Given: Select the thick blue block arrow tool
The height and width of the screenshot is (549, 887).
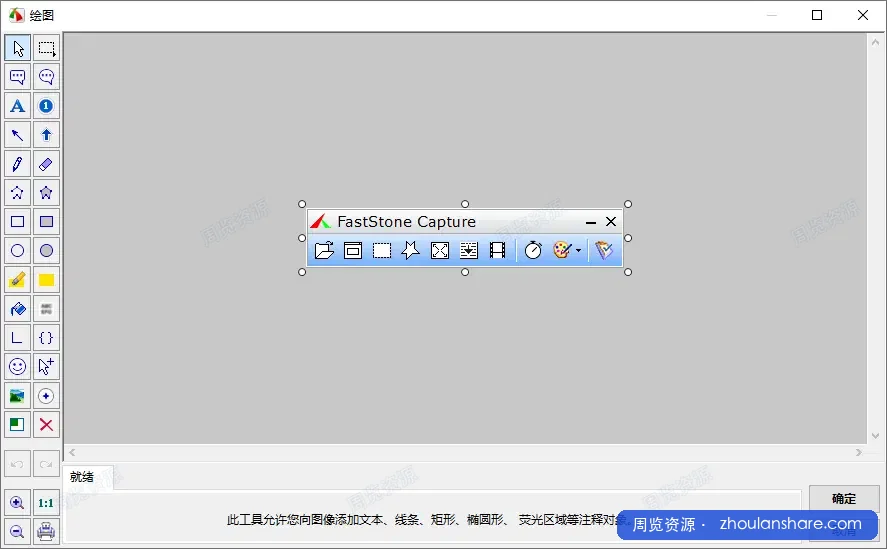Looking at the screenshot, I should tap(46, 135).
